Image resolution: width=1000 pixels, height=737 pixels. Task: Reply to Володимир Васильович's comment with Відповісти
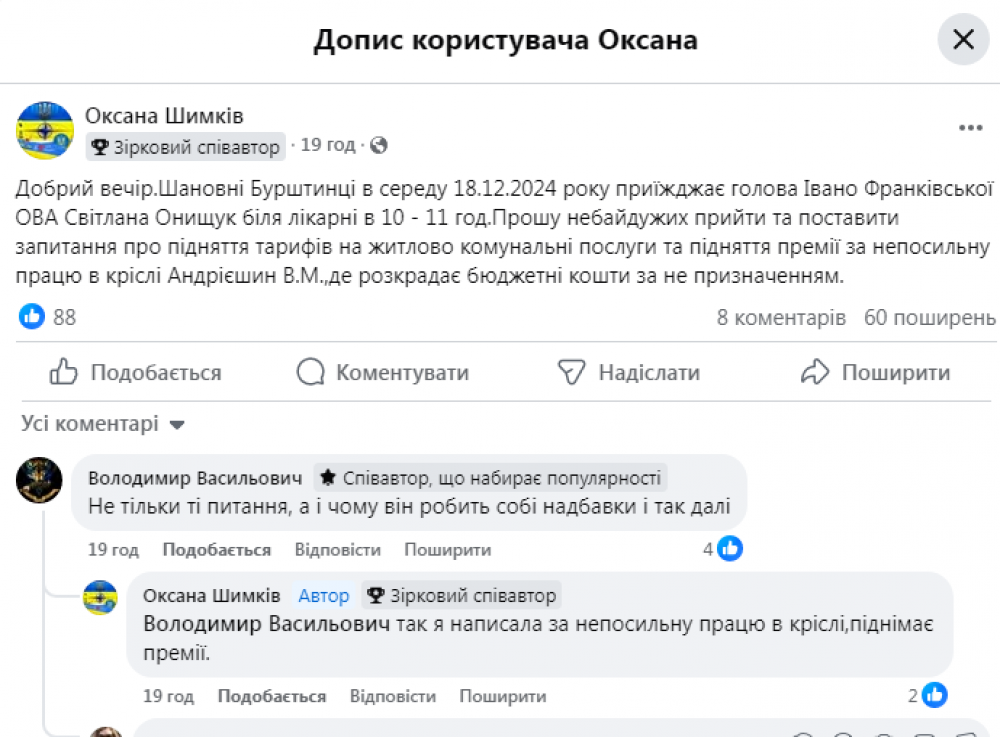[338, 550]
